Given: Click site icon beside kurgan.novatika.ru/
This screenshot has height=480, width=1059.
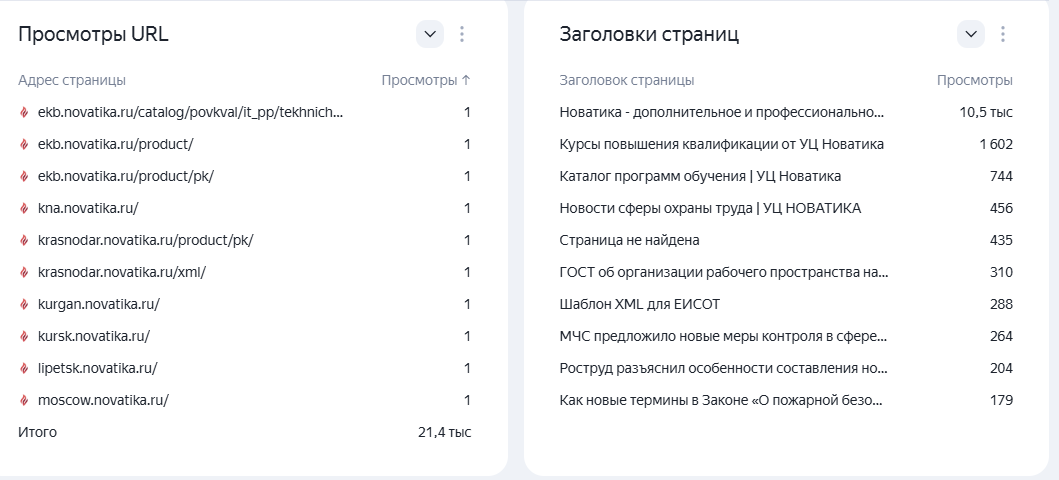Looking at the screenshot, I should (x=24, y=304).
